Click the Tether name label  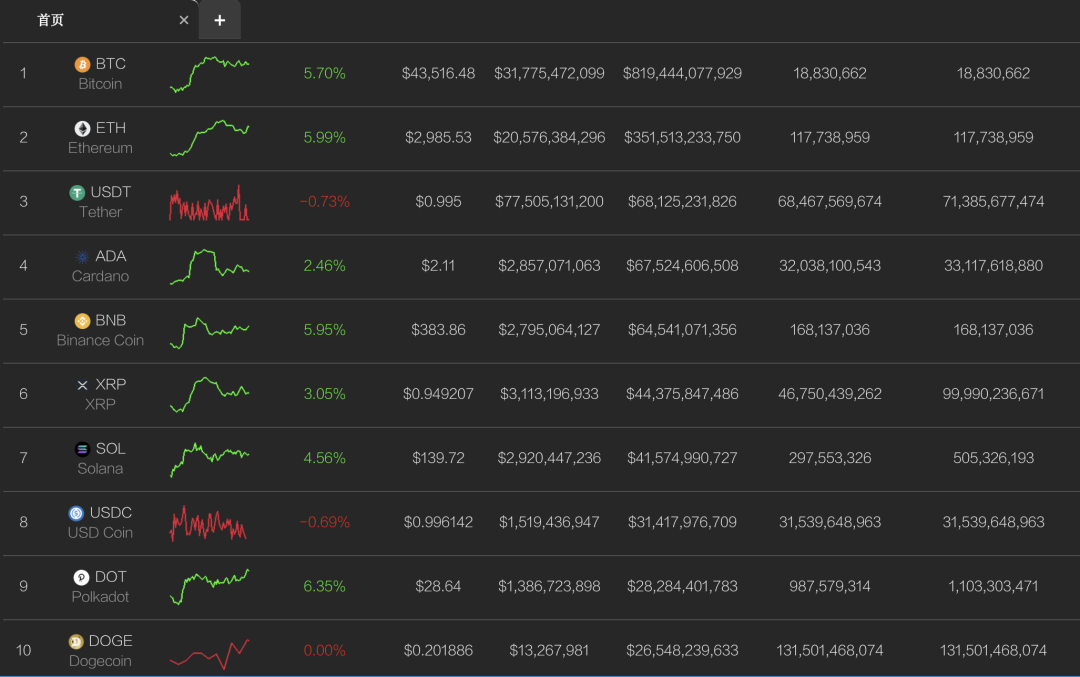[x=100, y=212]
